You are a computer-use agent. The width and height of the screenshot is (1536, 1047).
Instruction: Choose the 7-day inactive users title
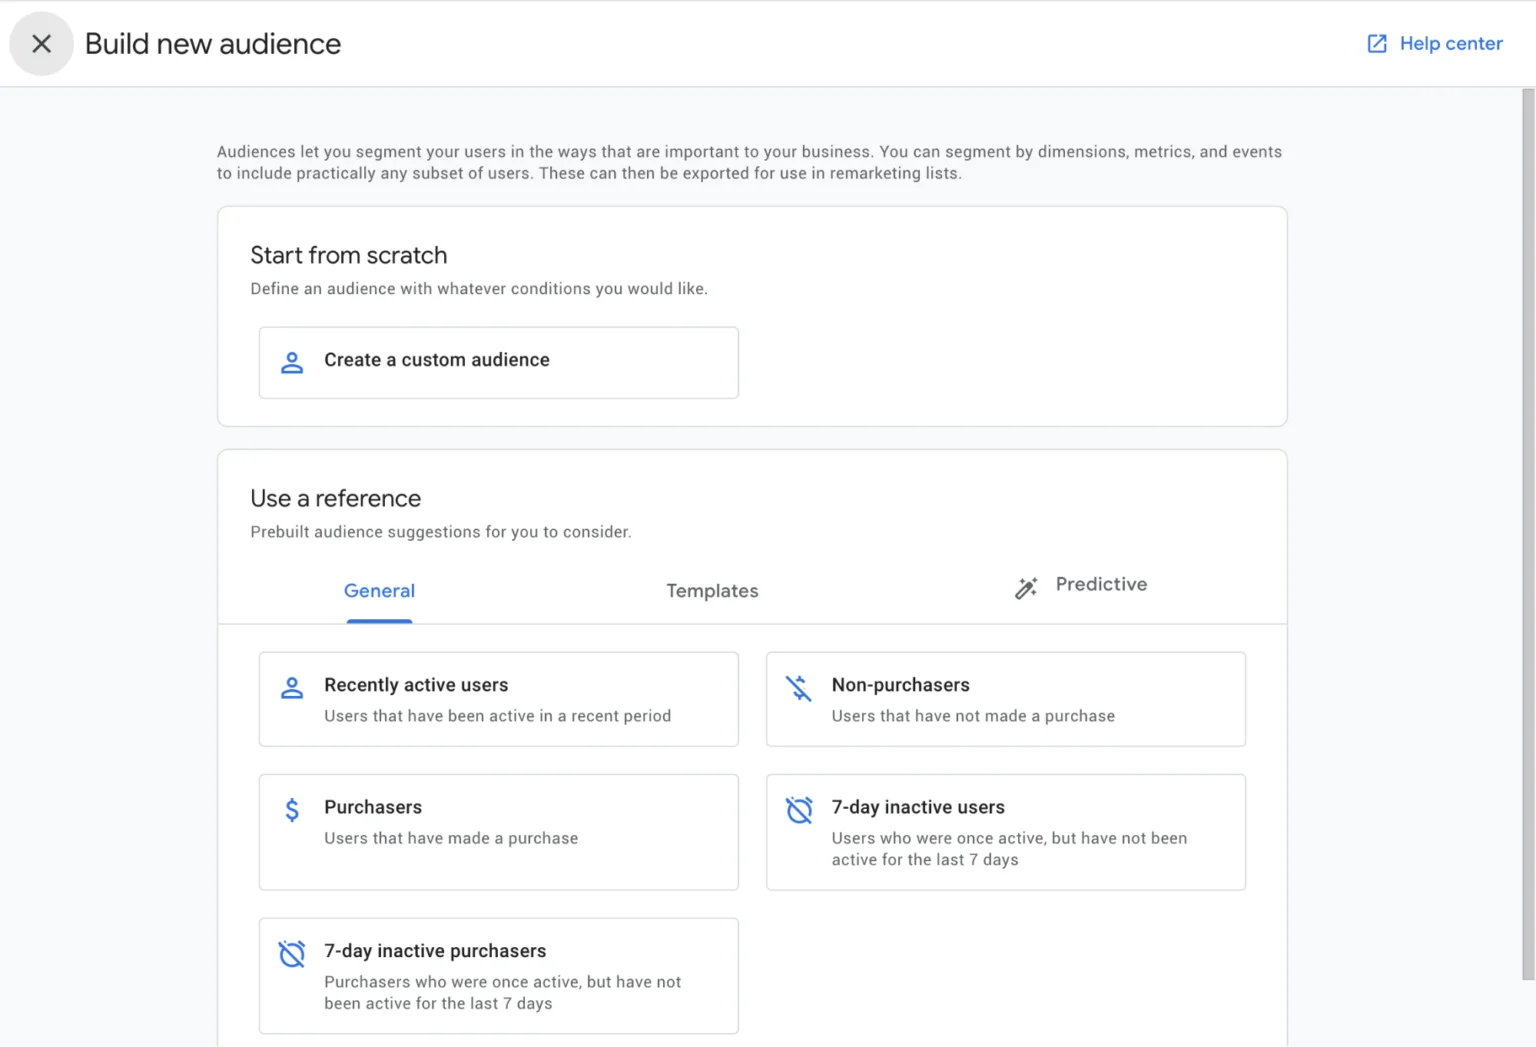pyautogui.click(x=918, y=807)
